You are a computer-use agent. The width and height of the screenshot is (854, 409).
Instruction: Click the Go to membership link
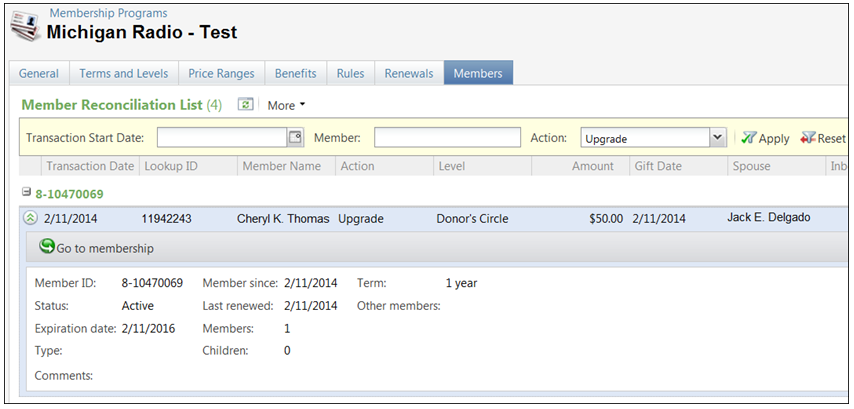pyautogui.click(x=105, y=248)
